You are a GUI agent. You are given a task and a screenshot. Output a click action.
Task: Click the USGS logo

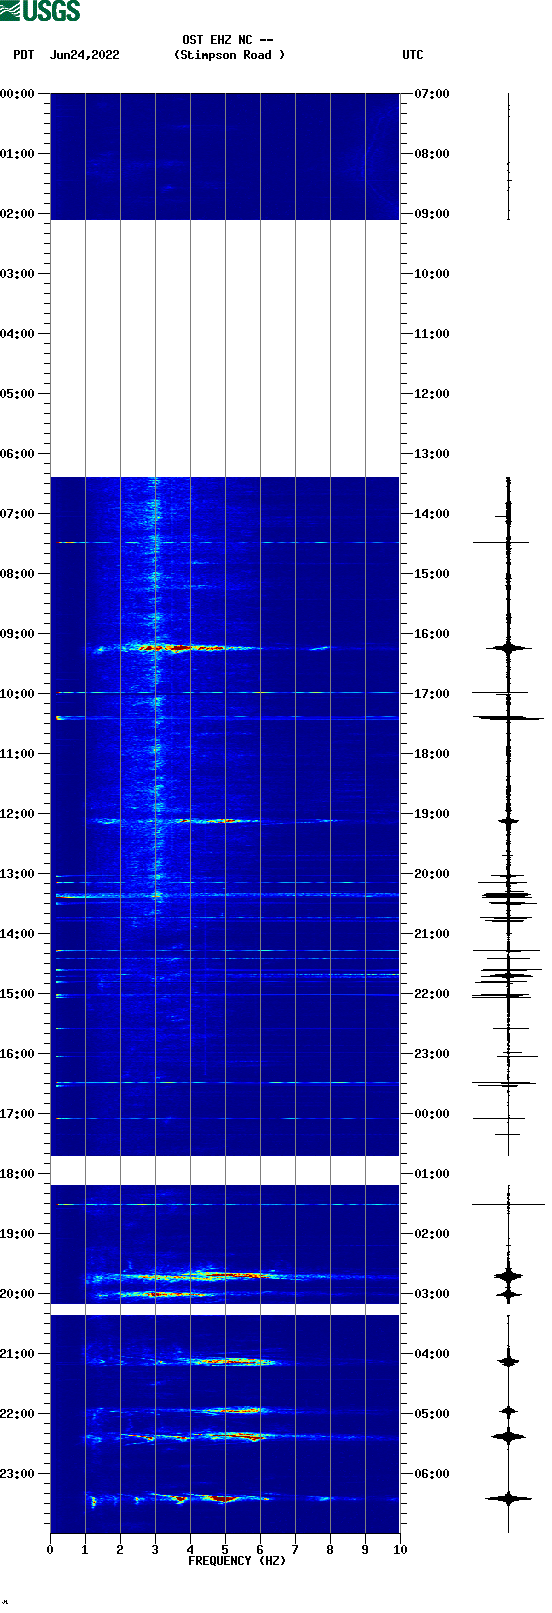pyautogui.click(x=40, y=11)
